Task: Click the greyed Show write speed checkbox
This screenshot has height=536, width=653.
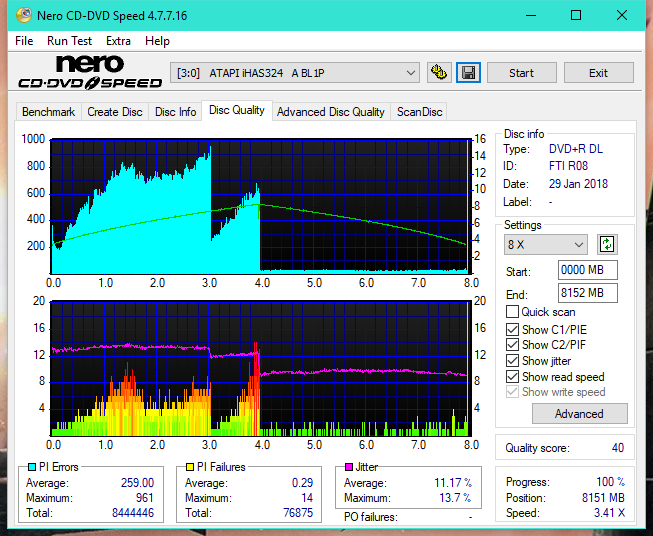Action: 512,392
